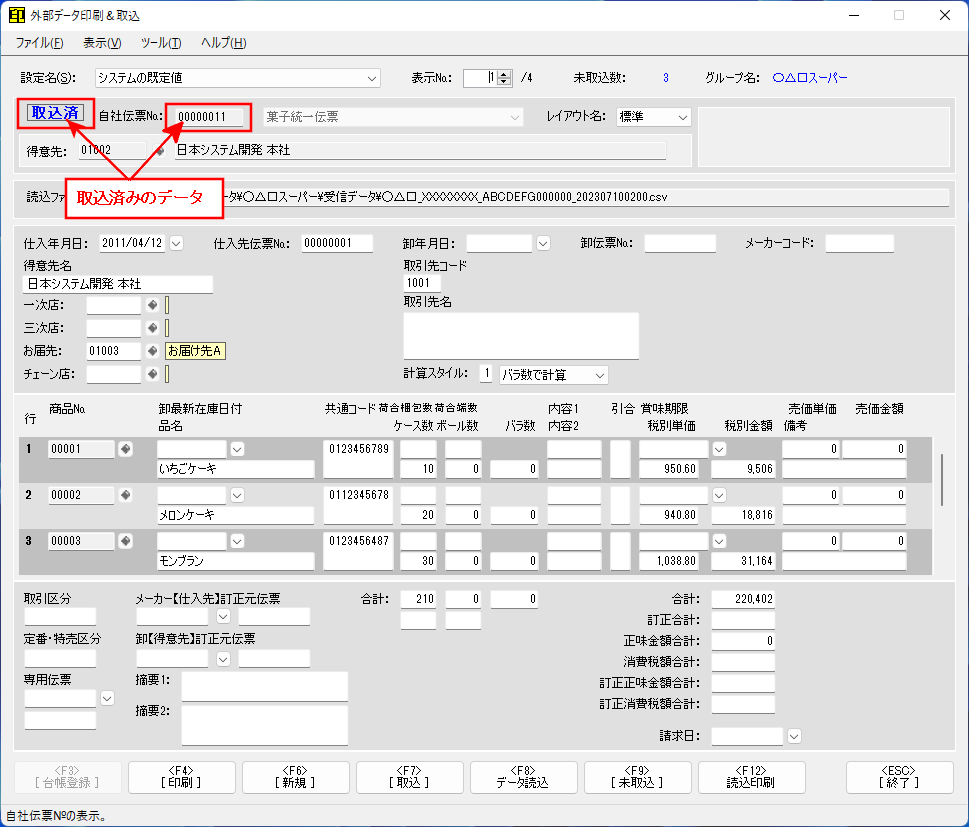This screenshot has width=969, height=827.
Task: Click the 取引先名 text area
Action: pyautogui.click(x=521, y=336)
